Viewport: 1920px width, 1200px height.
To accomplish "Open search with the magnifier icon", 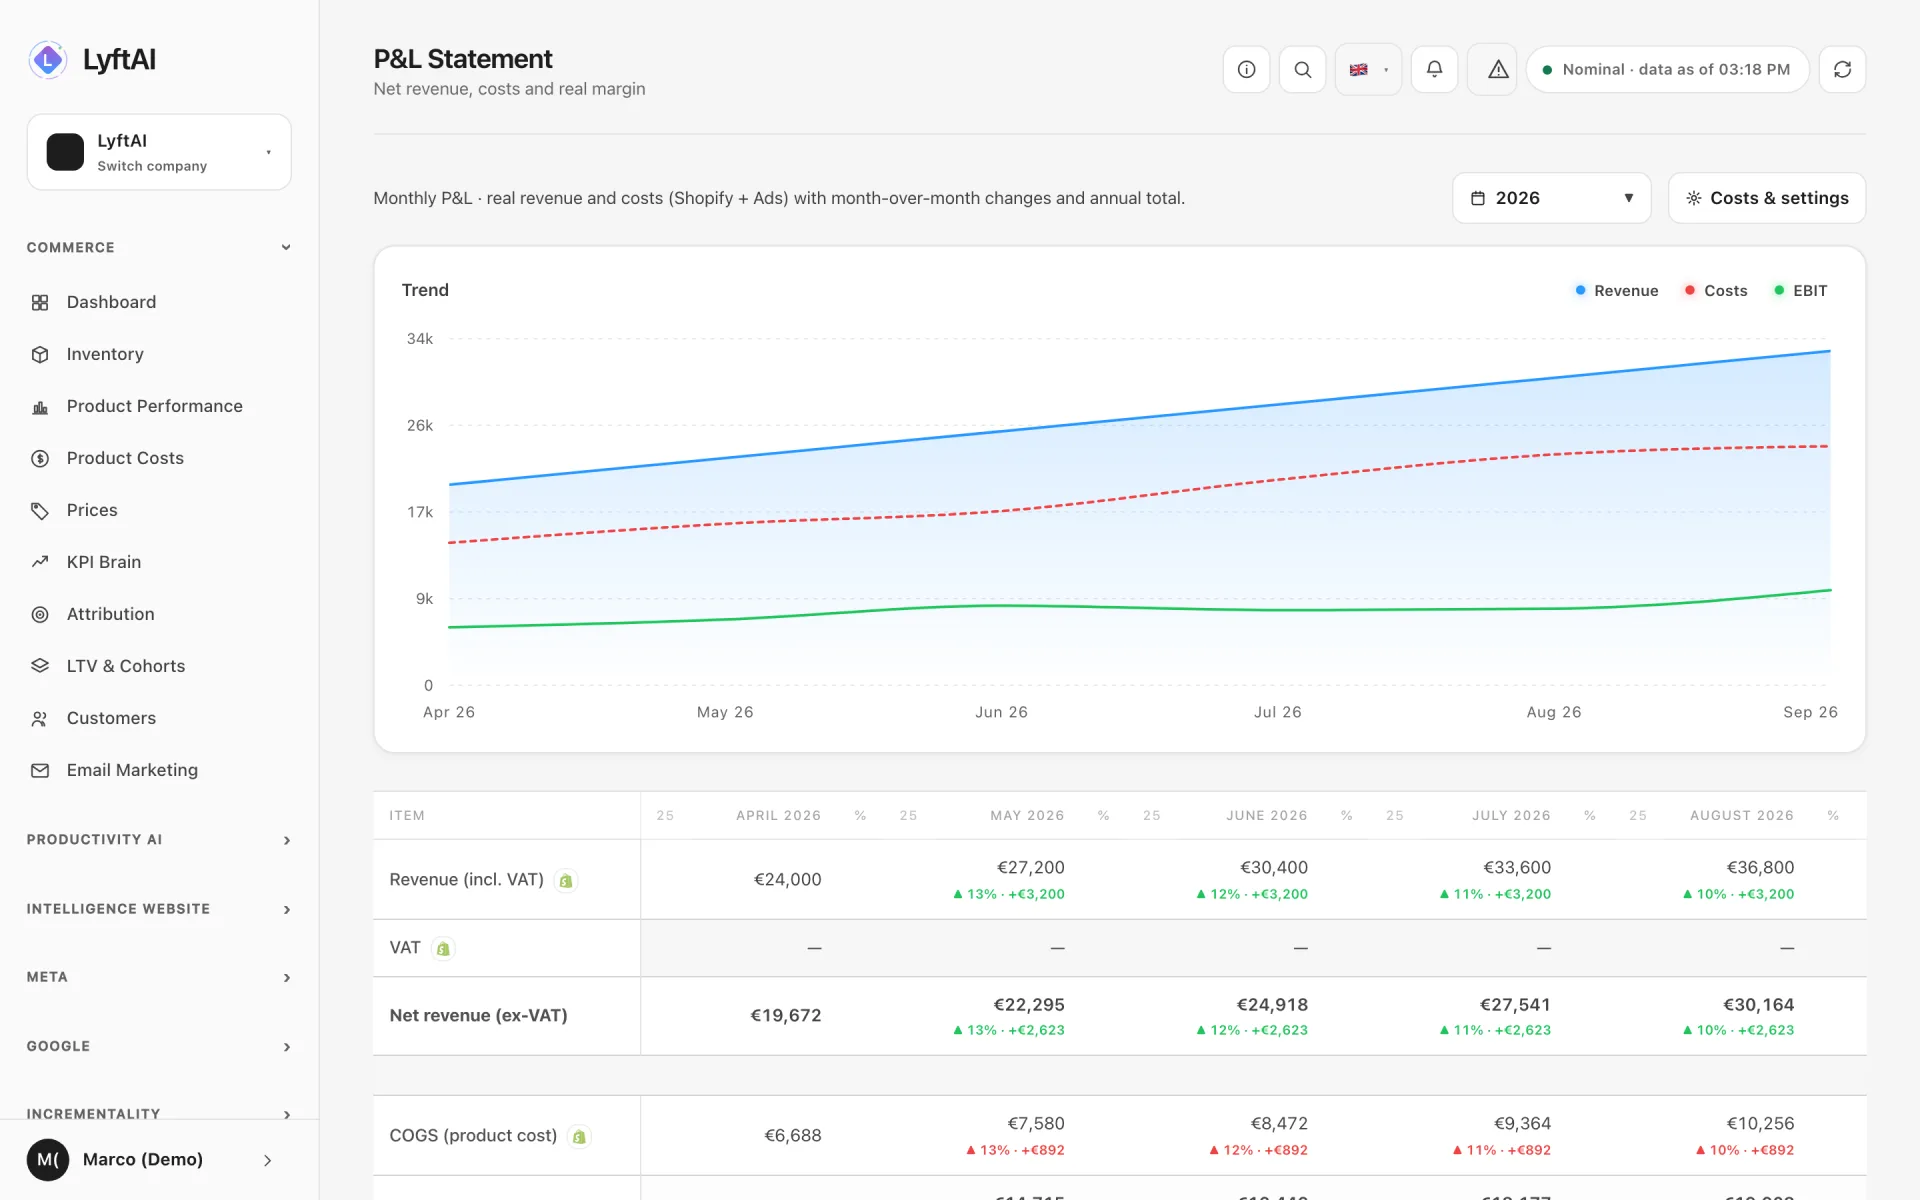I will point(1302,69).
